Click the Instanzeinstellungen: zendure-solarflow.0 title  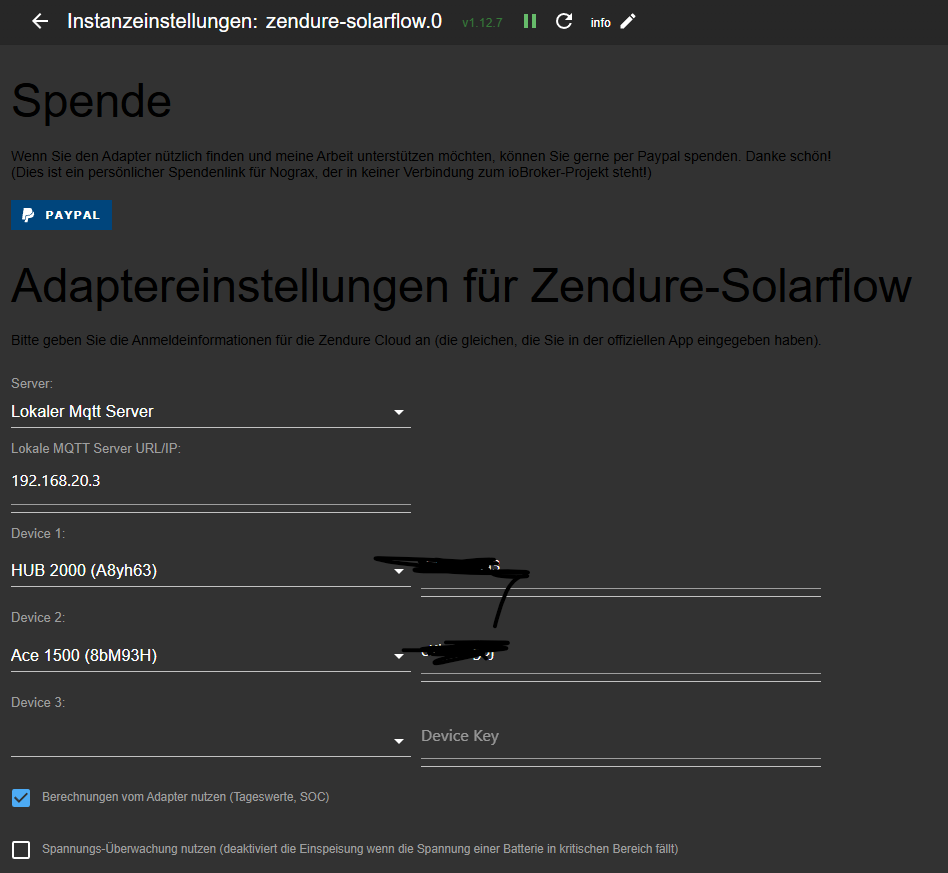coord(255,21)
